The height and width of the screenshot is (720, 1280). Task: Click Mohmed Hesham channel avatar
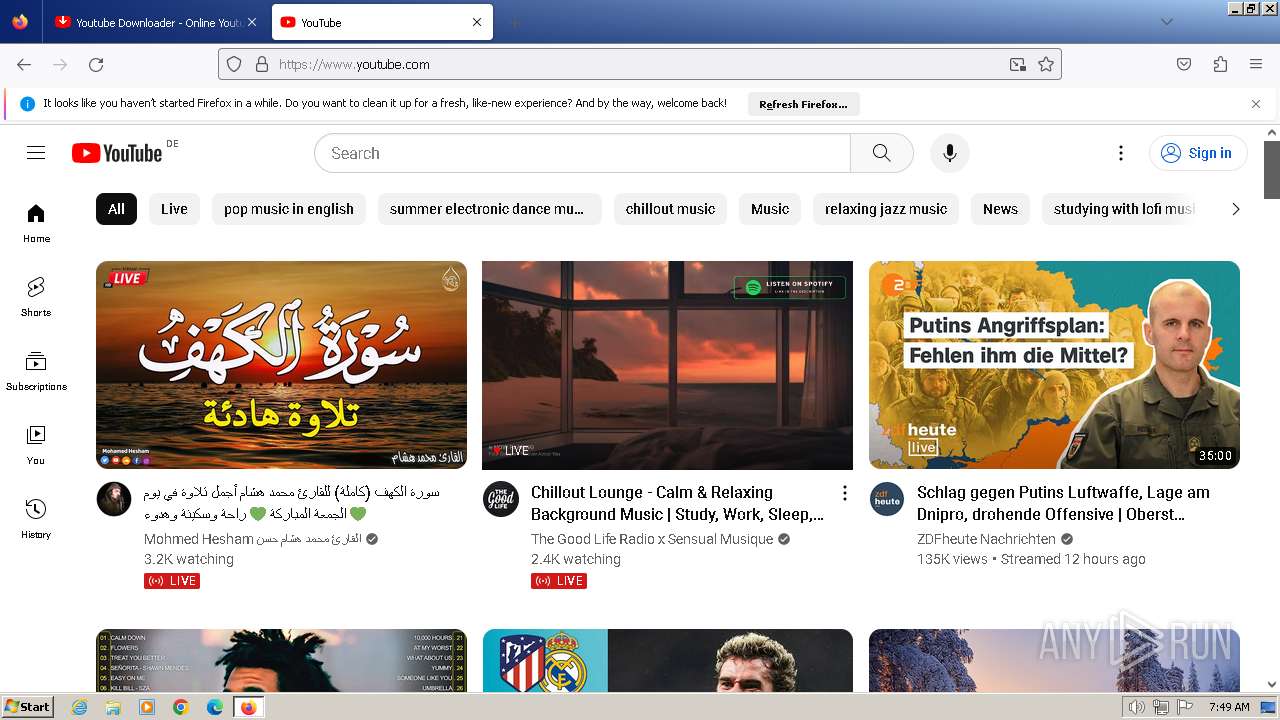coord(114,499)
